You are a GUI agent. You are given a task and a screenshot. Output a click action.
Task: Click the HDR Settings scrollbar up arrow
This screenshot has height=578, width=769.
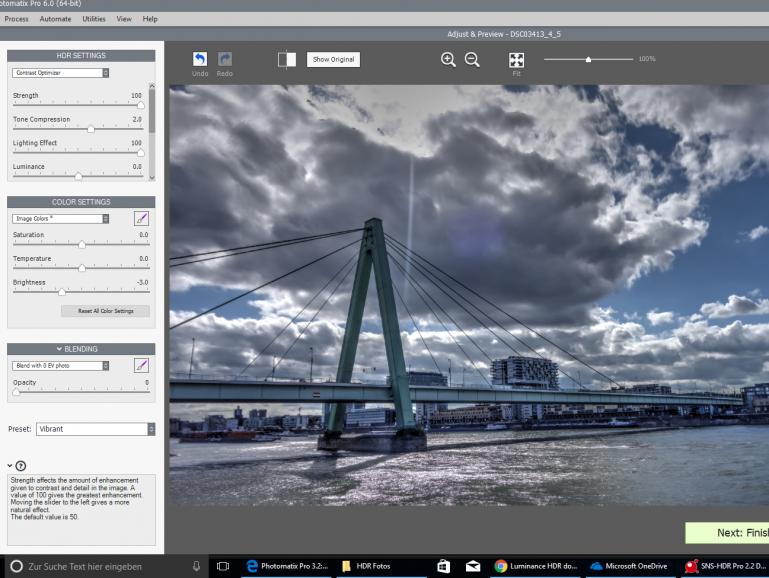(152, 86)
